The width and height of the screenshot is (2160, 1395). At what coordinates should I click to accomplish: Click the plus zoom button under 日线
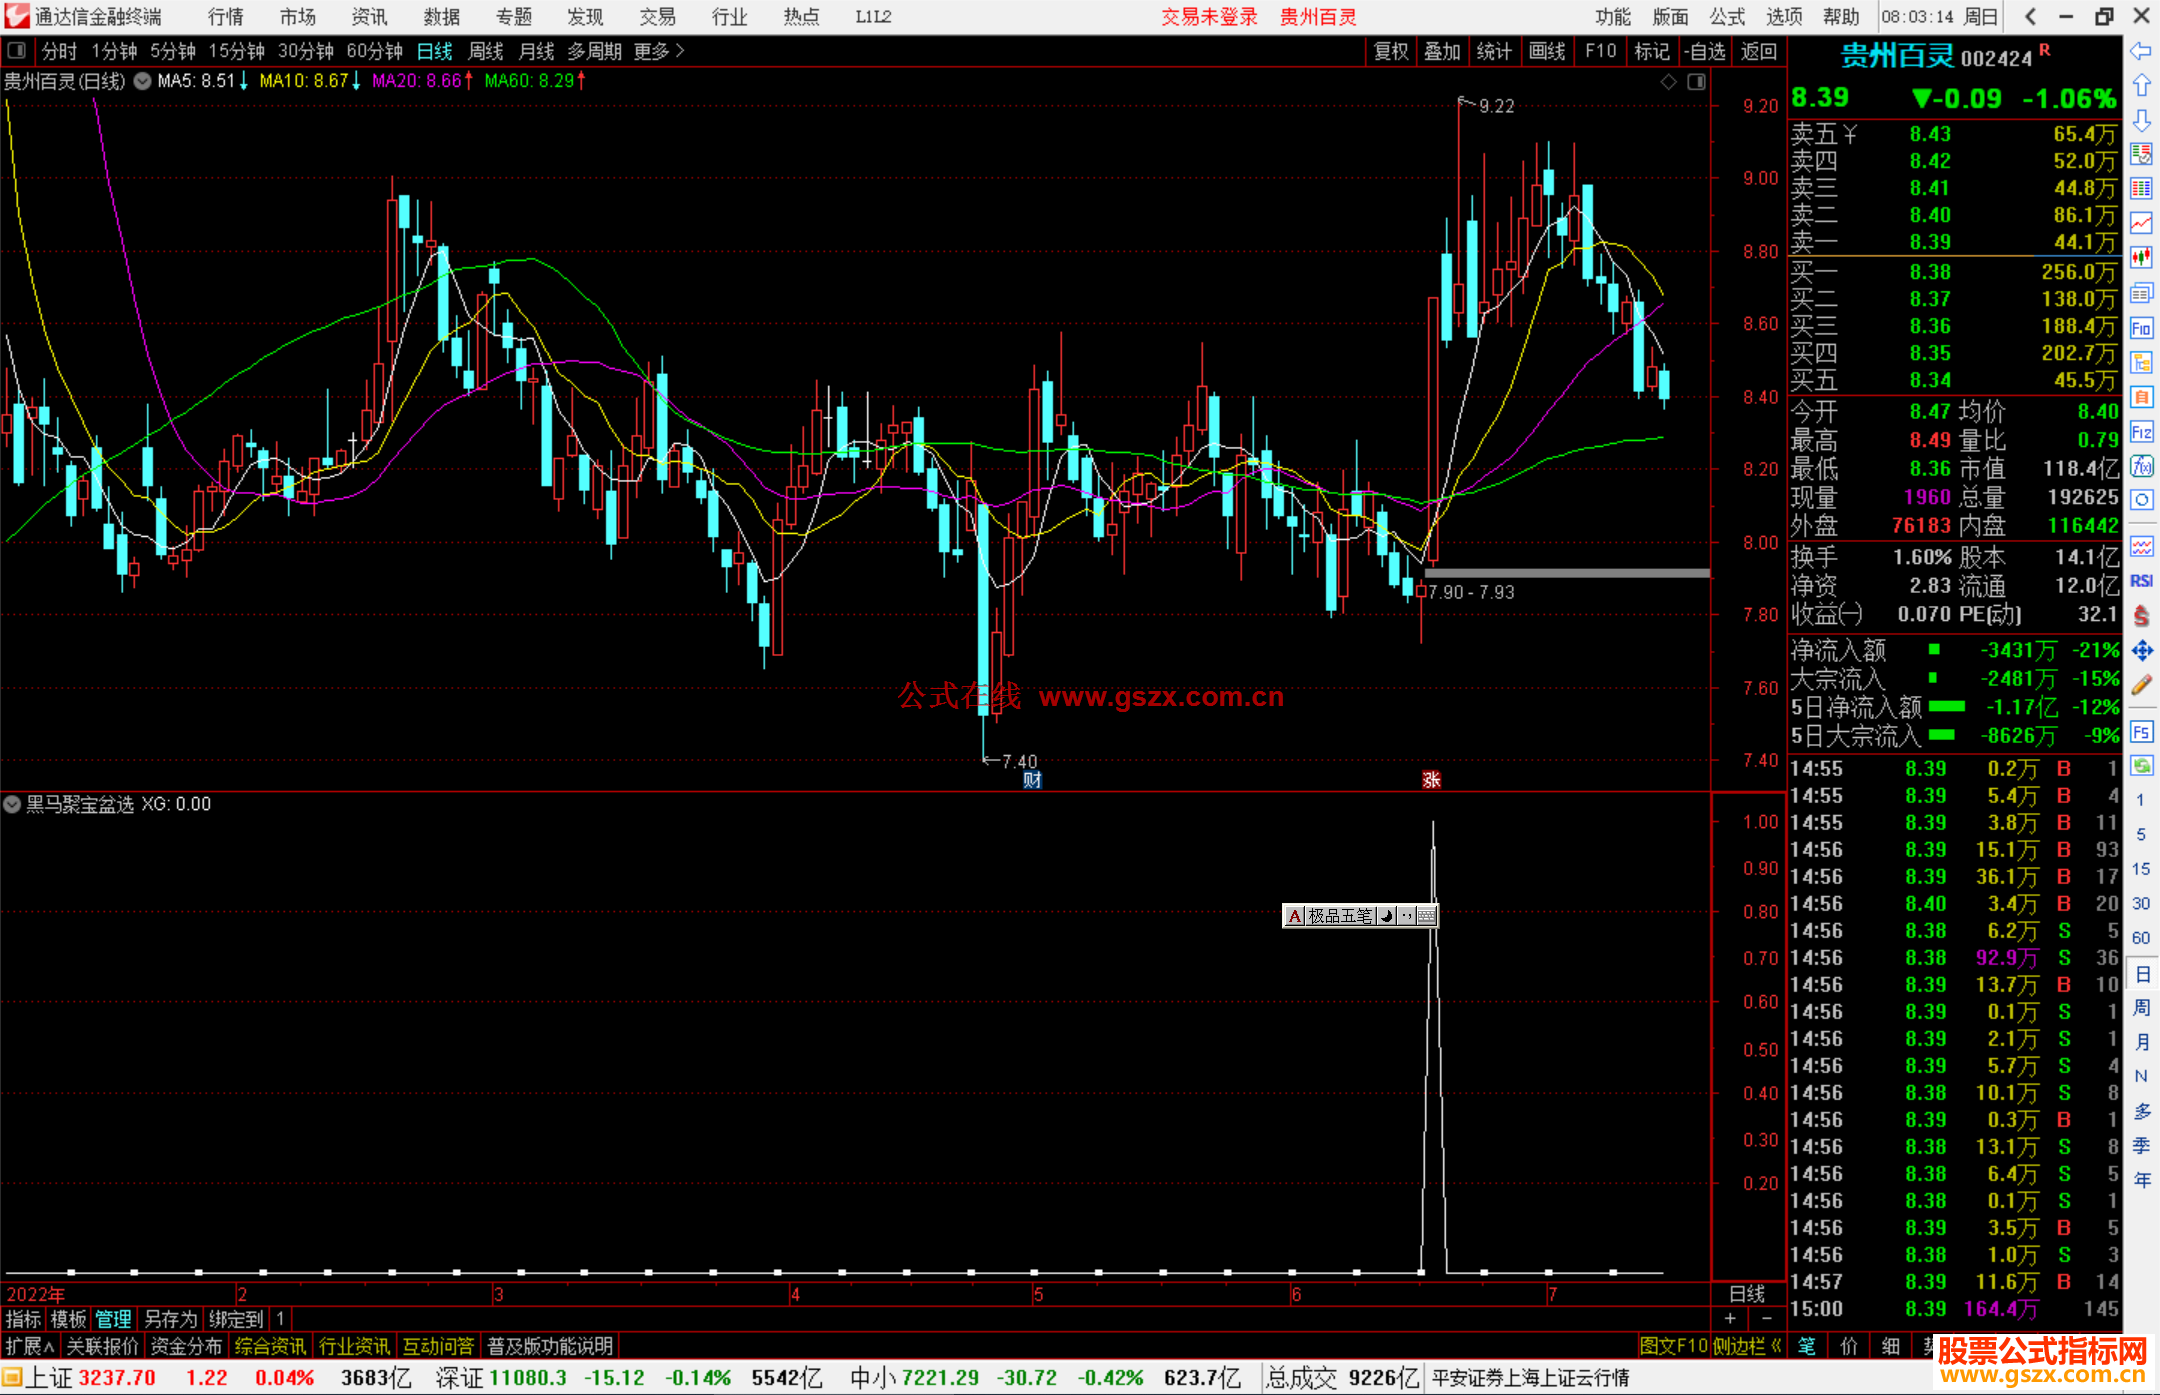pos(1730,1319)
